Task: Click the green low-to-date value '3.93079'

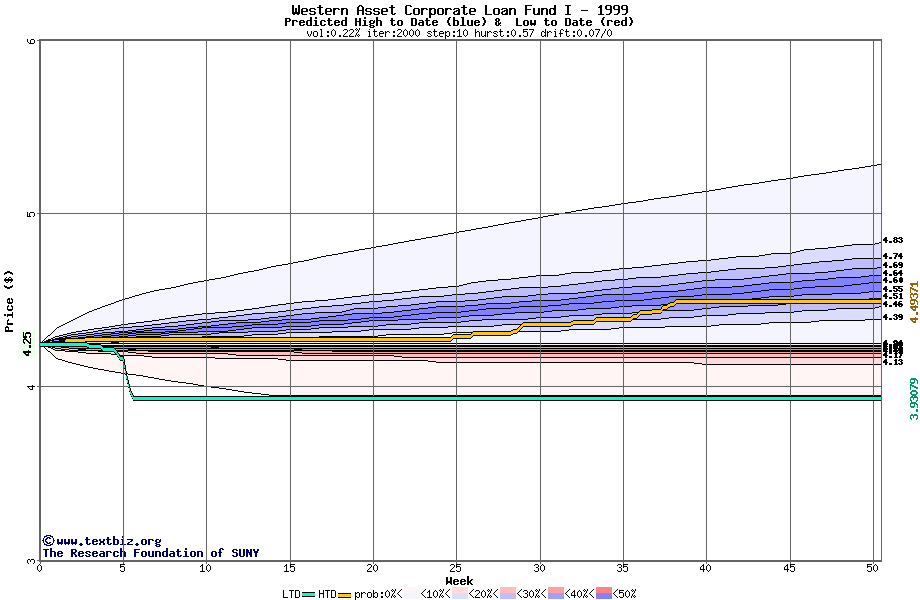Action: (914, 399)
